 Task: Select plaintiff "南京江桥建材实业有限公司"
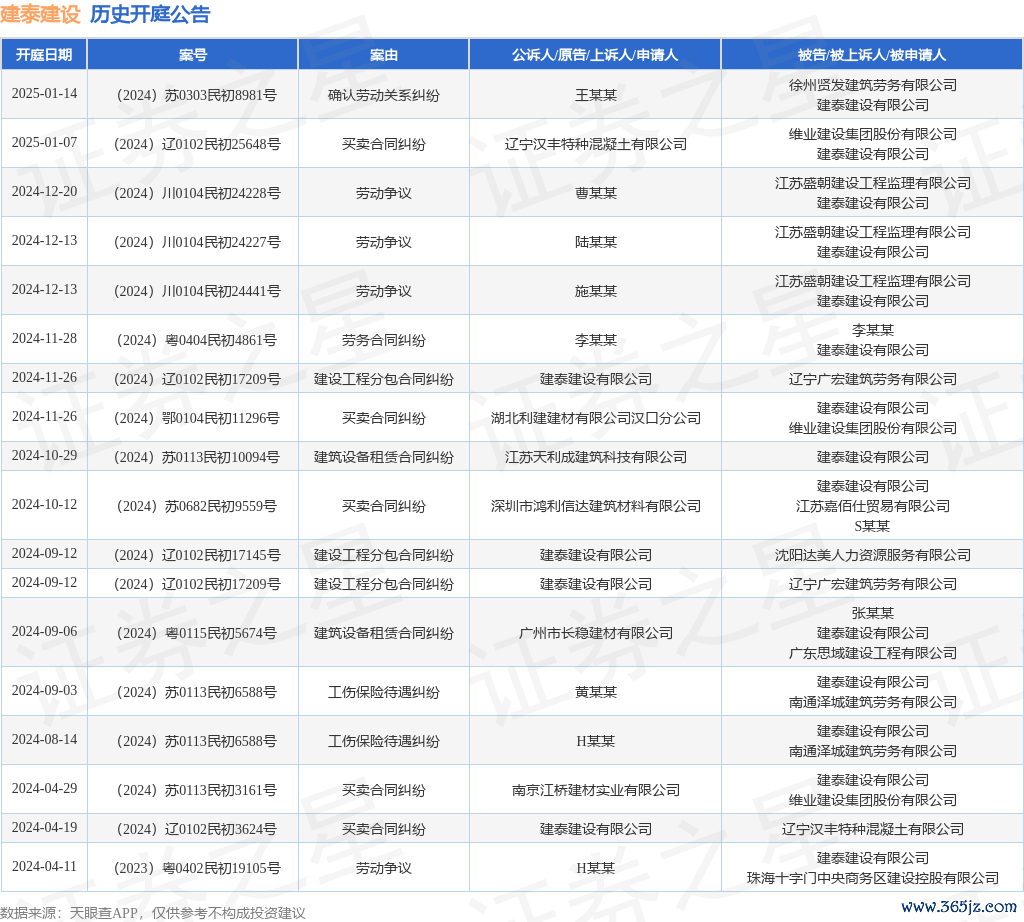coord(596,790)
